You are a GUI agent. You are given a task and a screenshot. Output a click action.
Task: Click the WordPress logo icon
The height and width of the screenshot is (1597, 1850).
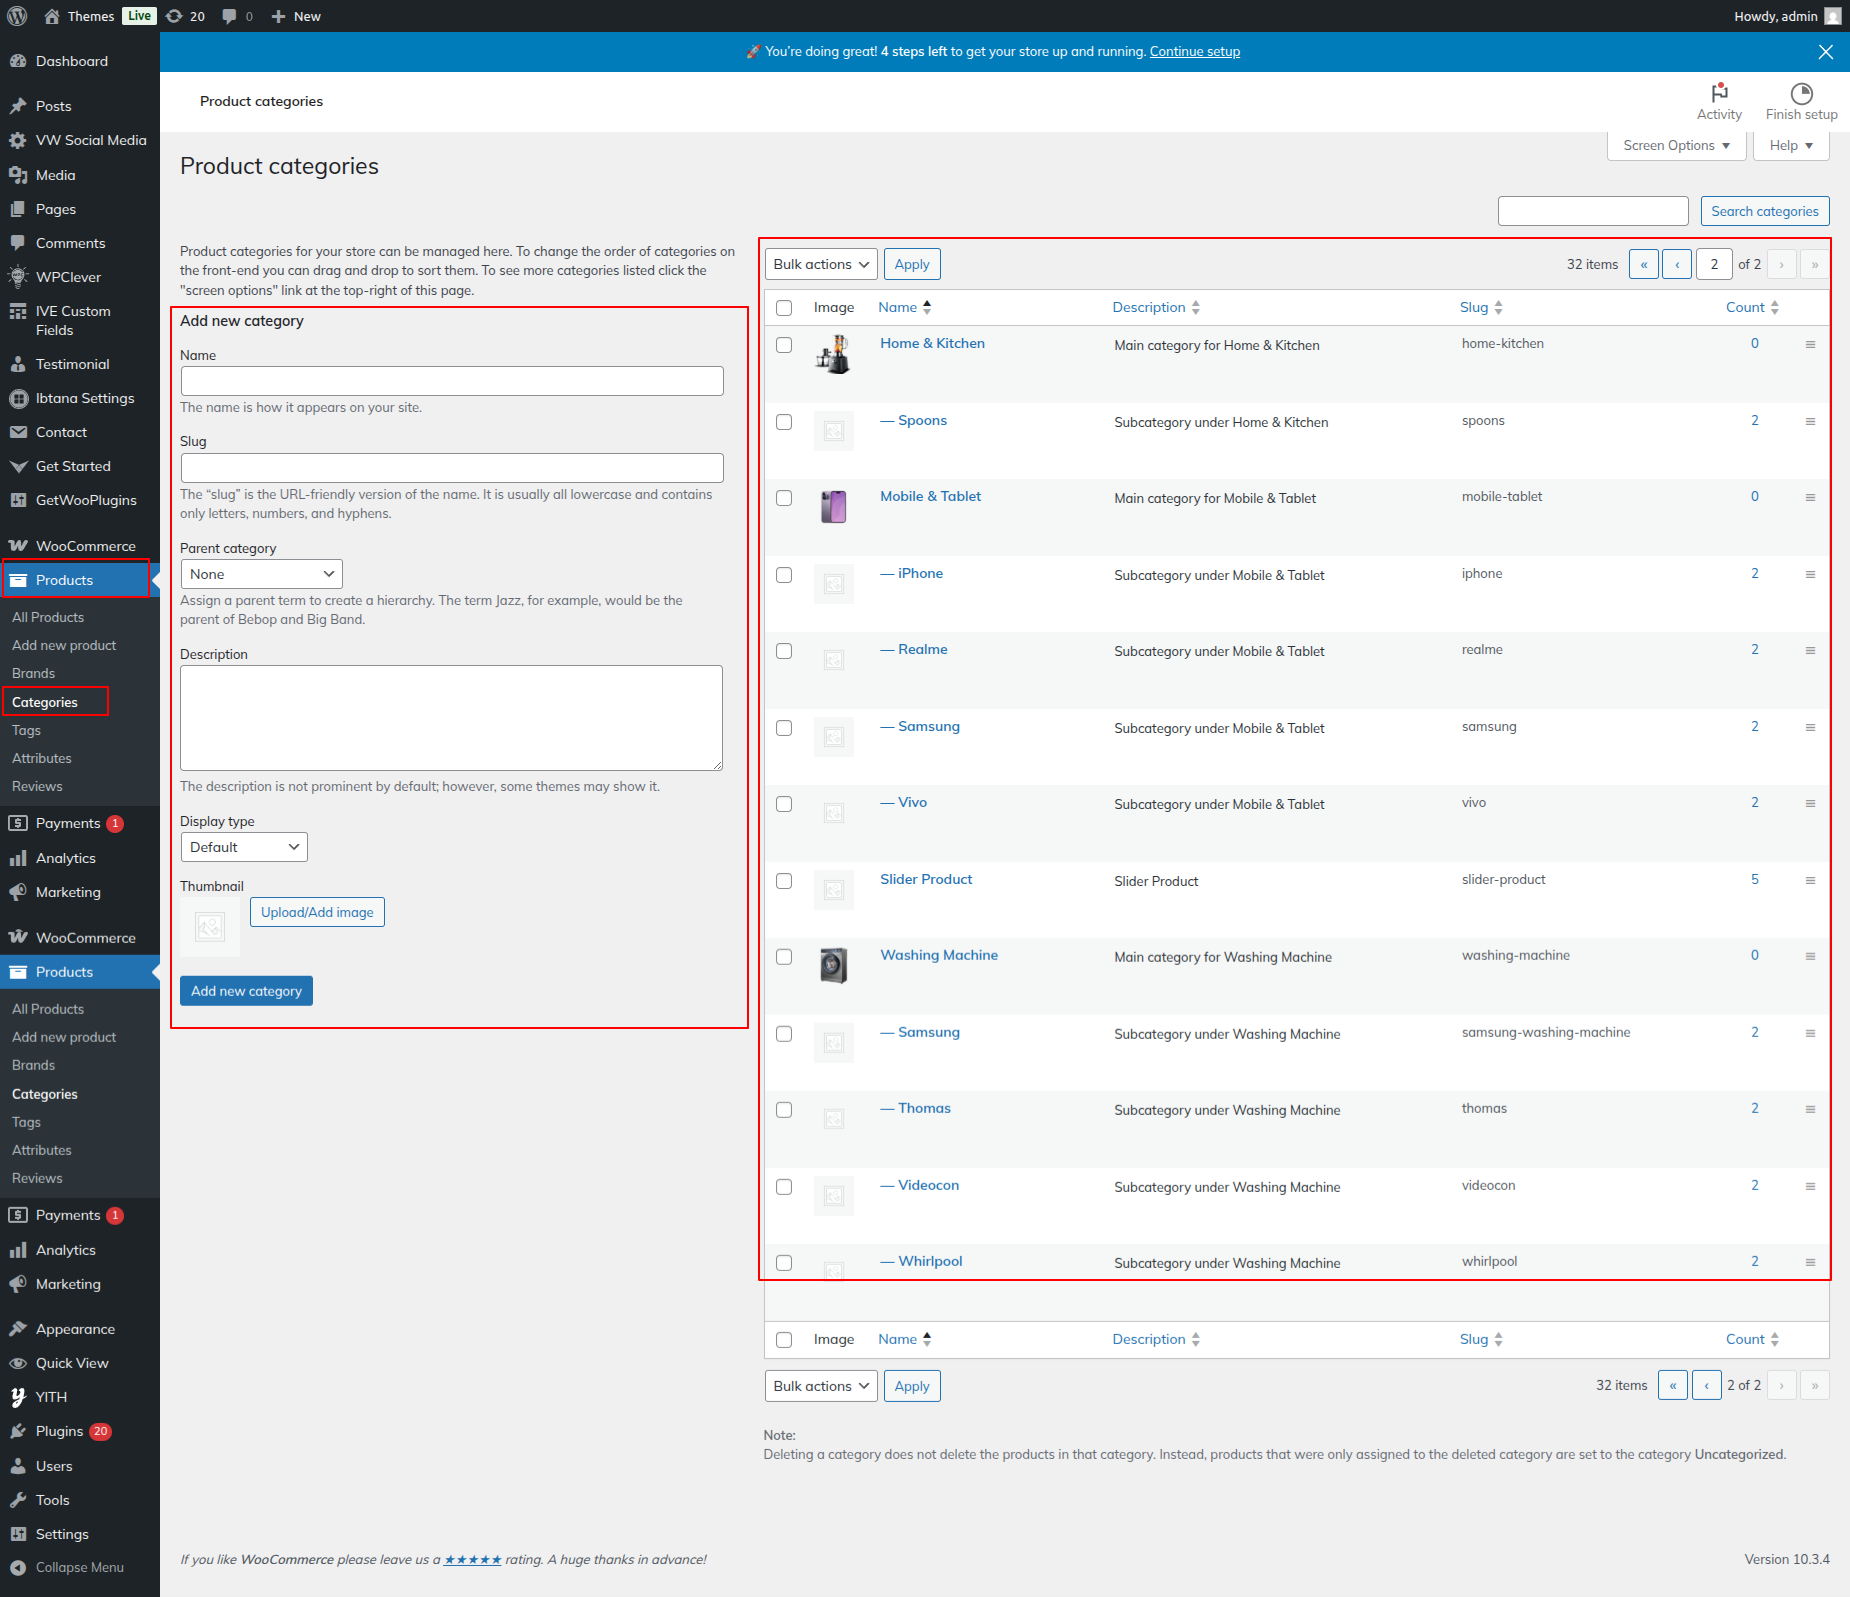click(x=17, y=16)
